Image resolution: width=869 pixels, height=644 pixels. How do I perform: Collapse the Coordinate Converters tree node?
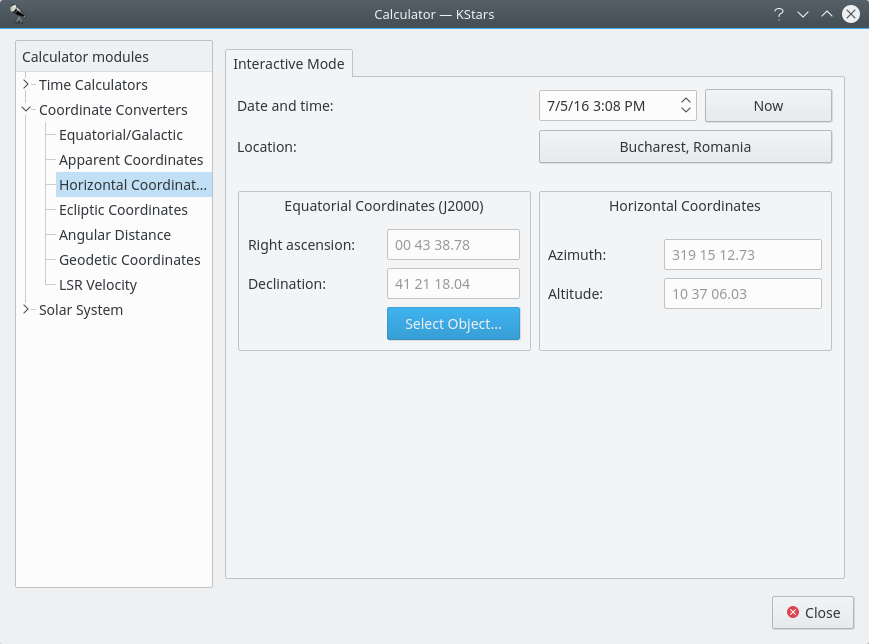click(x=26, y=110)
